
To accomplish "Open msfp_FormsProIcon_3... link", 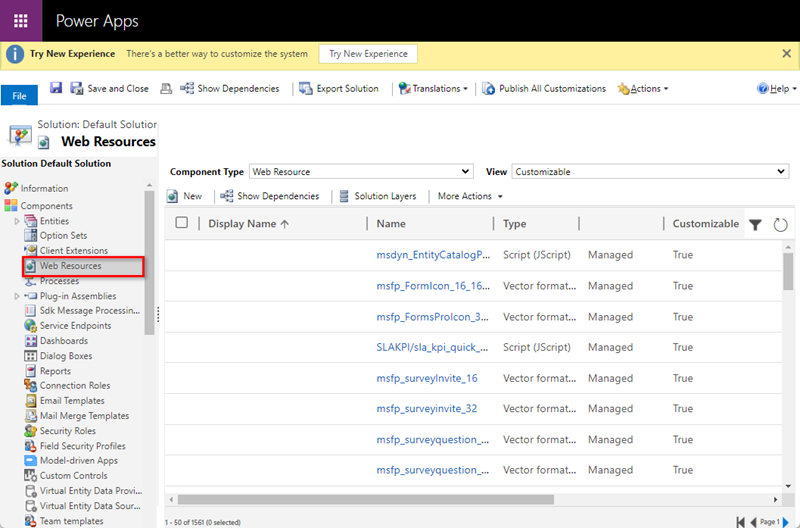I will pyautogui.click(x=432, y=317).
